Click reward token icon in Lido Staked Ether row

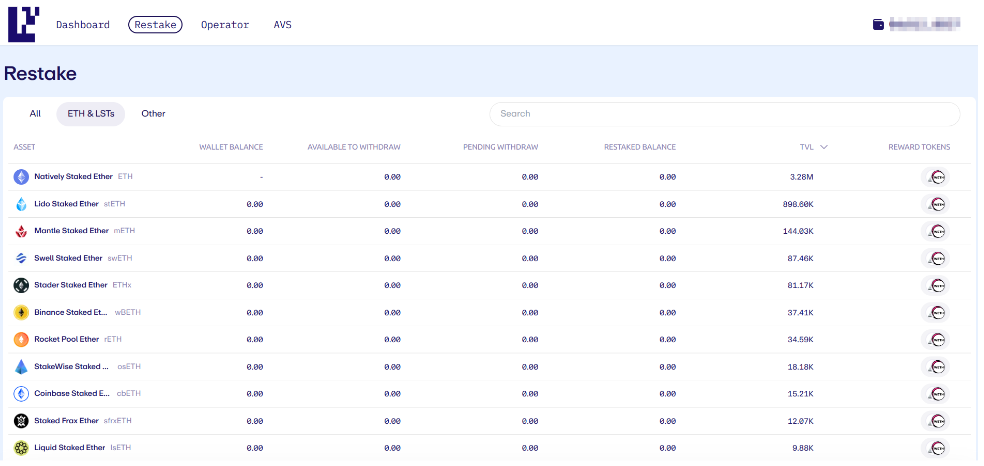point(936,204)
